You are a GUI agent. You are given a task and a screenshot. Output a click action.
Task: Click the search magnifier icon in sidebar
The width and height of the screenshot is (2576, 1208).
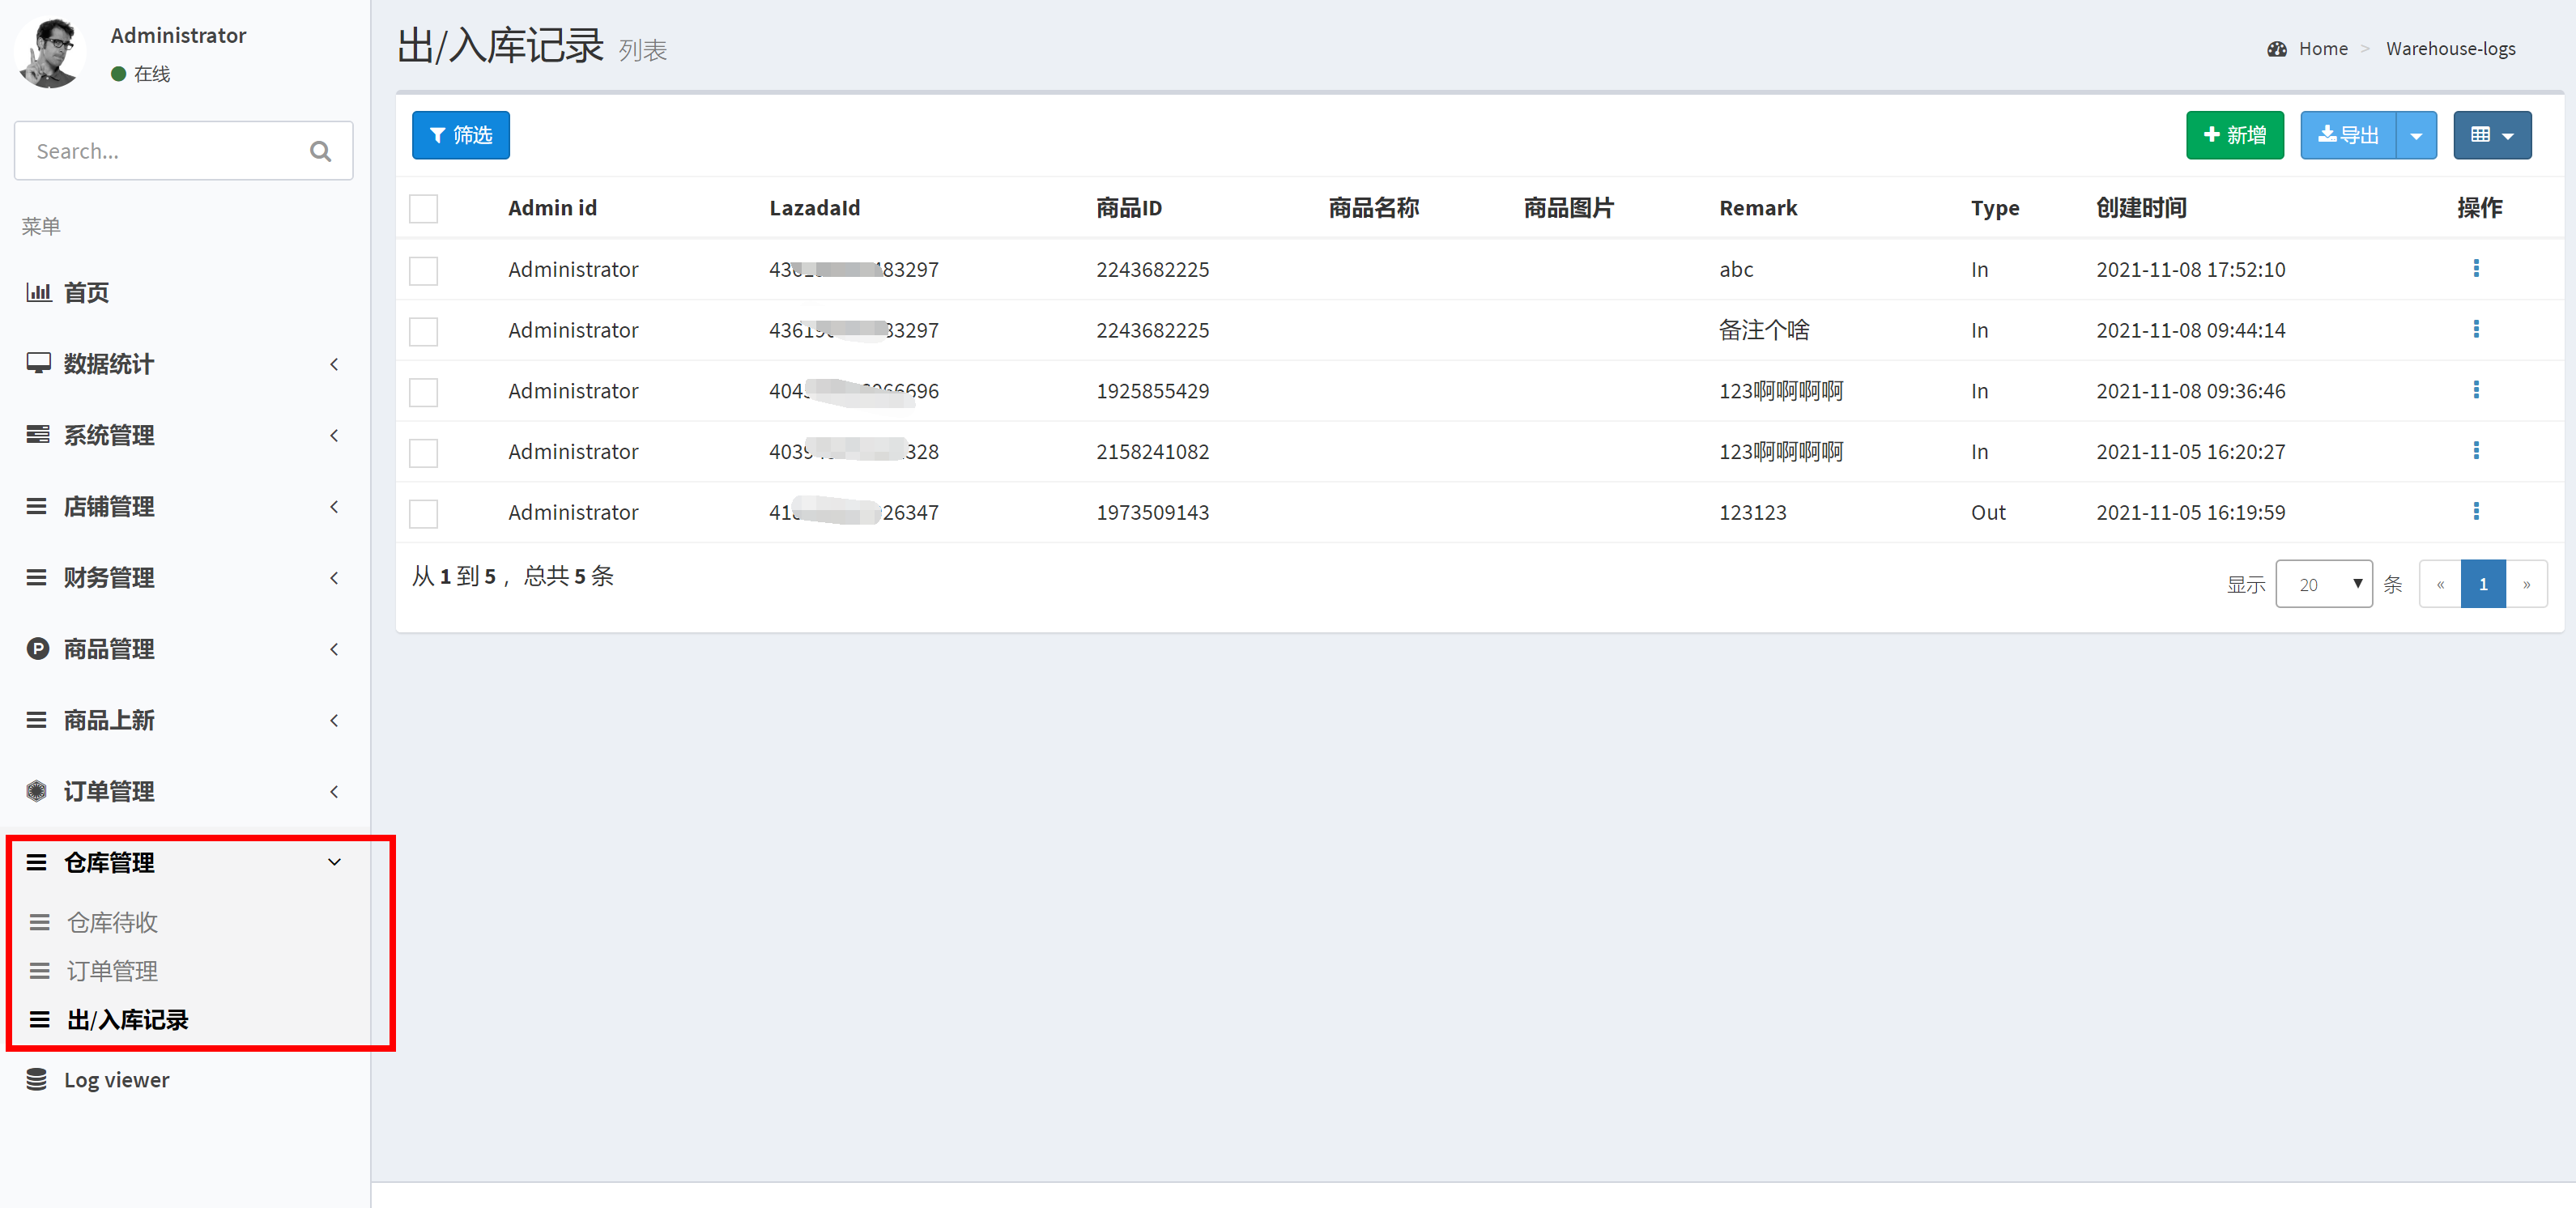point(320,151)
